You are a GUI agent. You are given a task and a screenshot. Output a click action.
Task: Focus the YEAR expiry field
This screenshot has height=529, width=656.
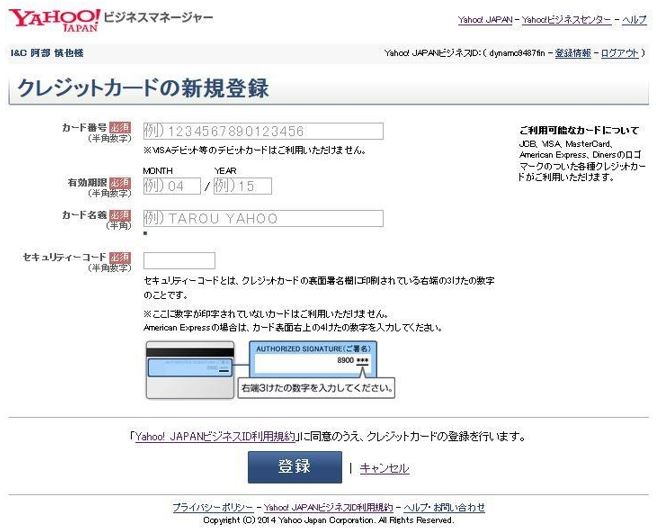tap(243, 186)
